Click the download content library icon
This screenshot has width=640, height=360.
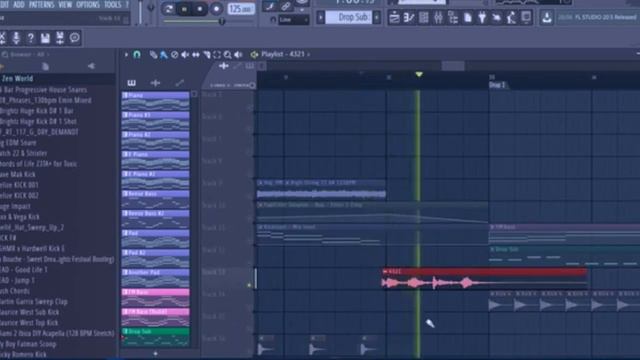click(x=547, y=18)
